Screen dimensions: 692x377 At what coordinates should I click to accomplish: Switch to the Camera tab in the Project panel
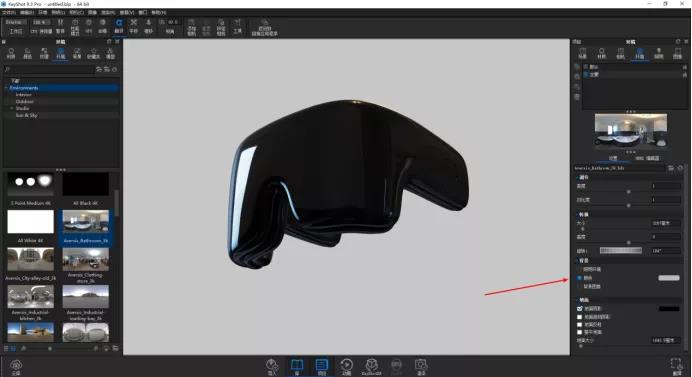(x=621, y=53)
